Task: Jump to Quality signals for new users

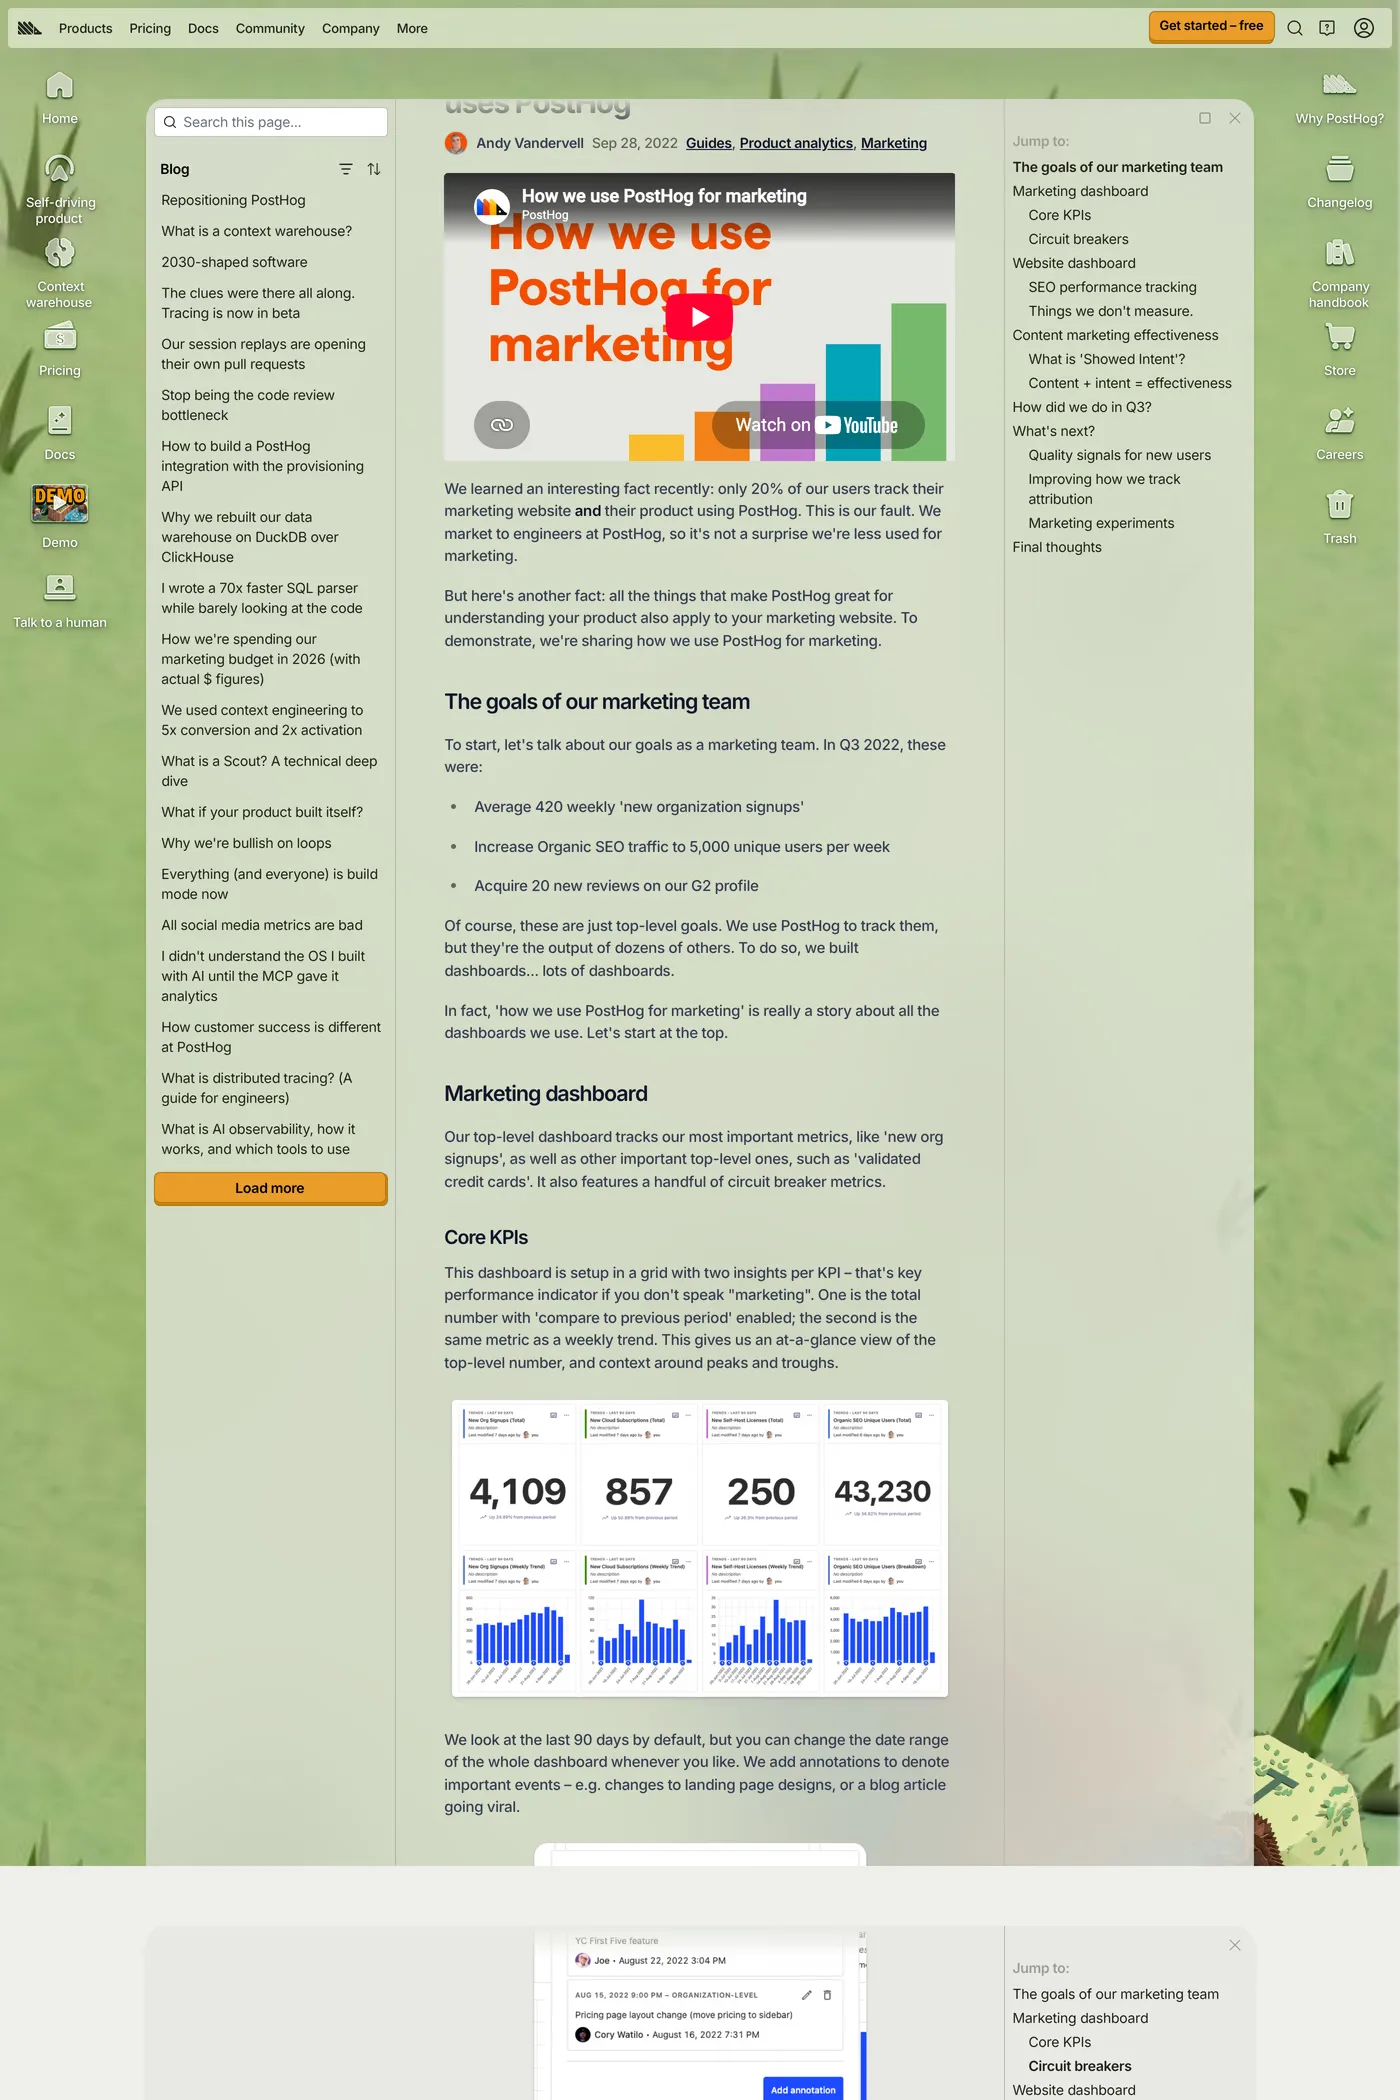Action: coord(1120,455)
